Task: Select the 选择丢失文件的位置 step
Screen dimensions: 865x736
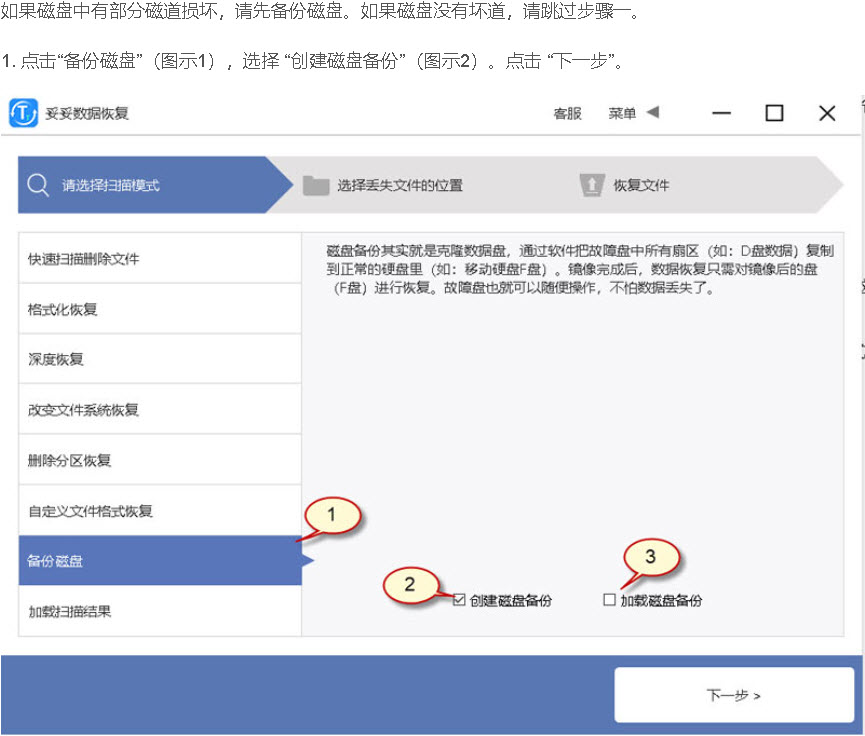Action: coord(399,185)
